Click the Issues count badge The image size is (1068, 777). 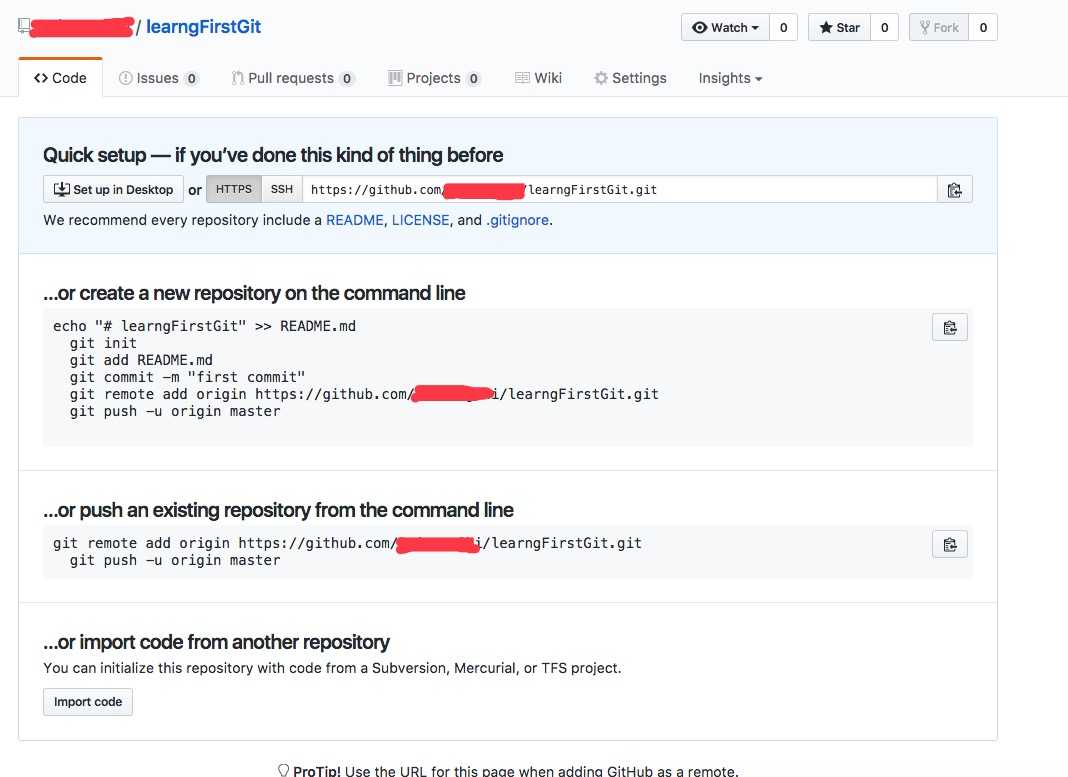(x=191, y=79)
